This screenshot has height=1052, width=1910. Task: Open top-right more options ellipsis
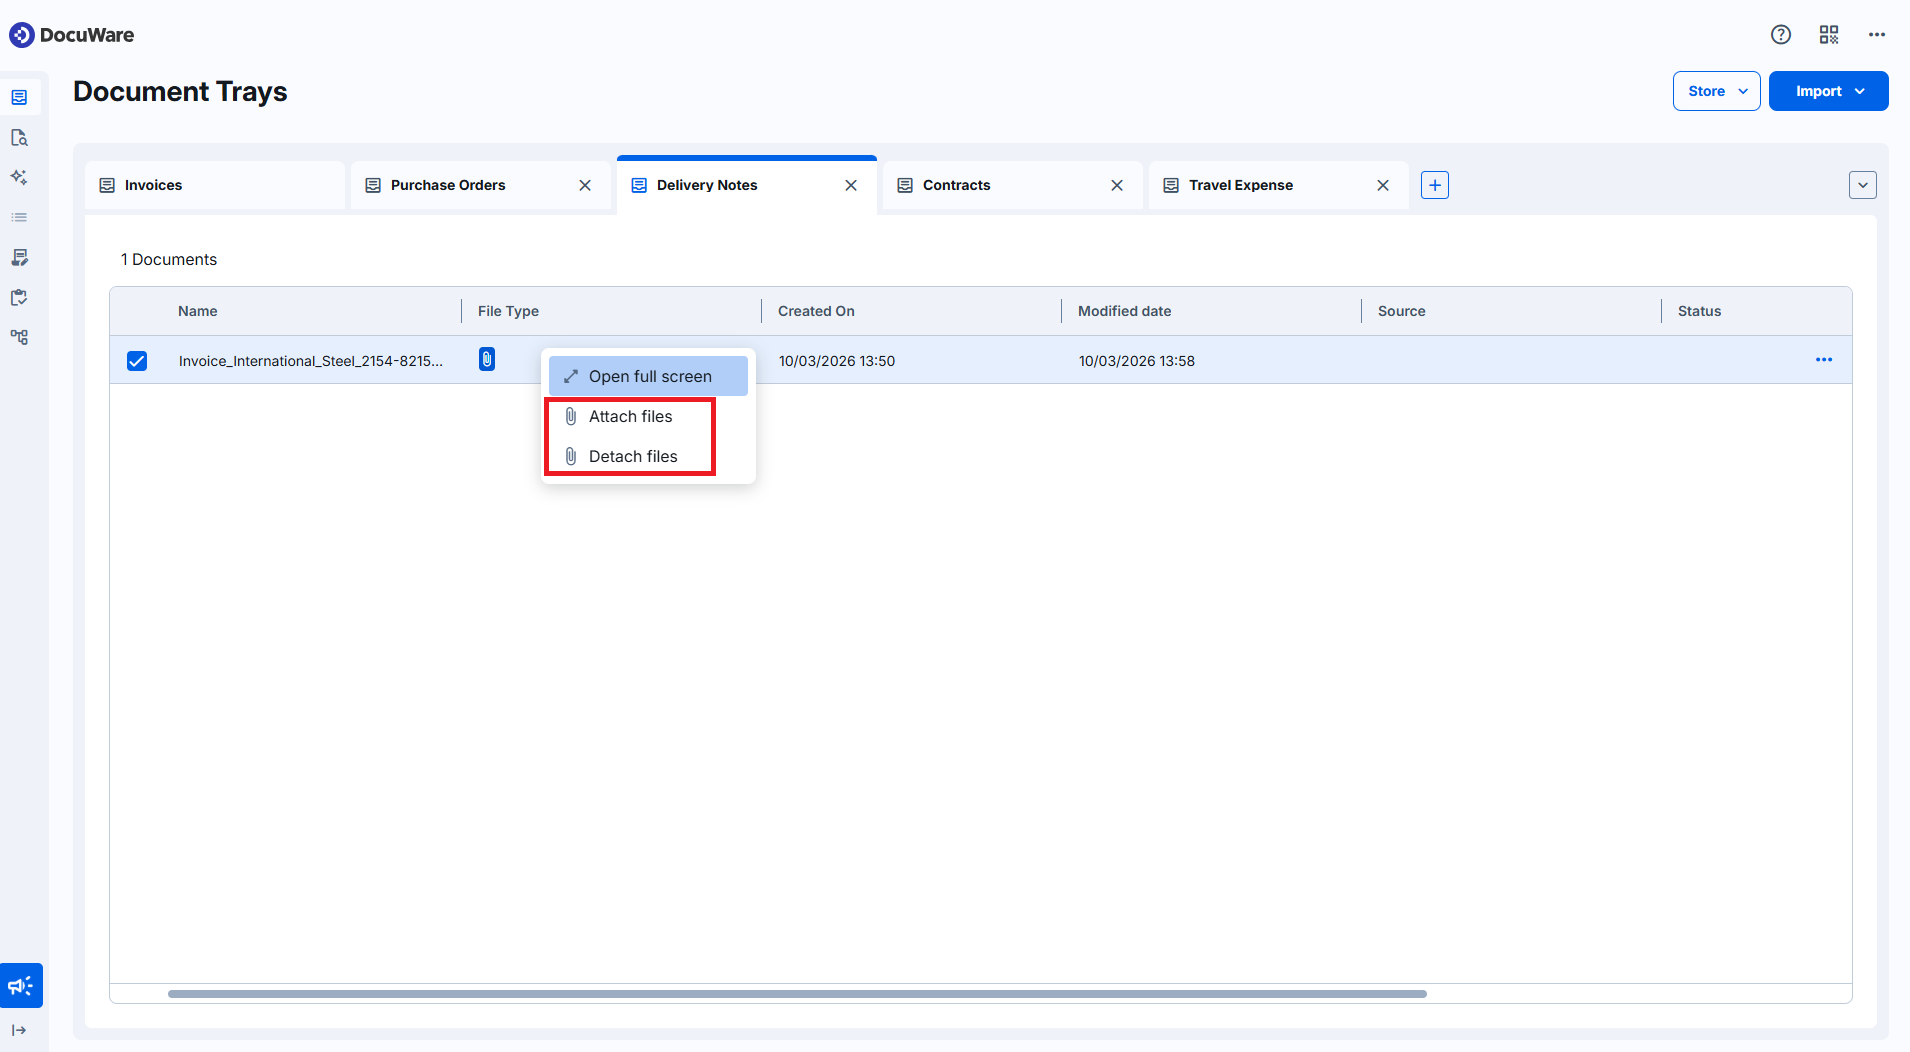tap(1877, 35)
